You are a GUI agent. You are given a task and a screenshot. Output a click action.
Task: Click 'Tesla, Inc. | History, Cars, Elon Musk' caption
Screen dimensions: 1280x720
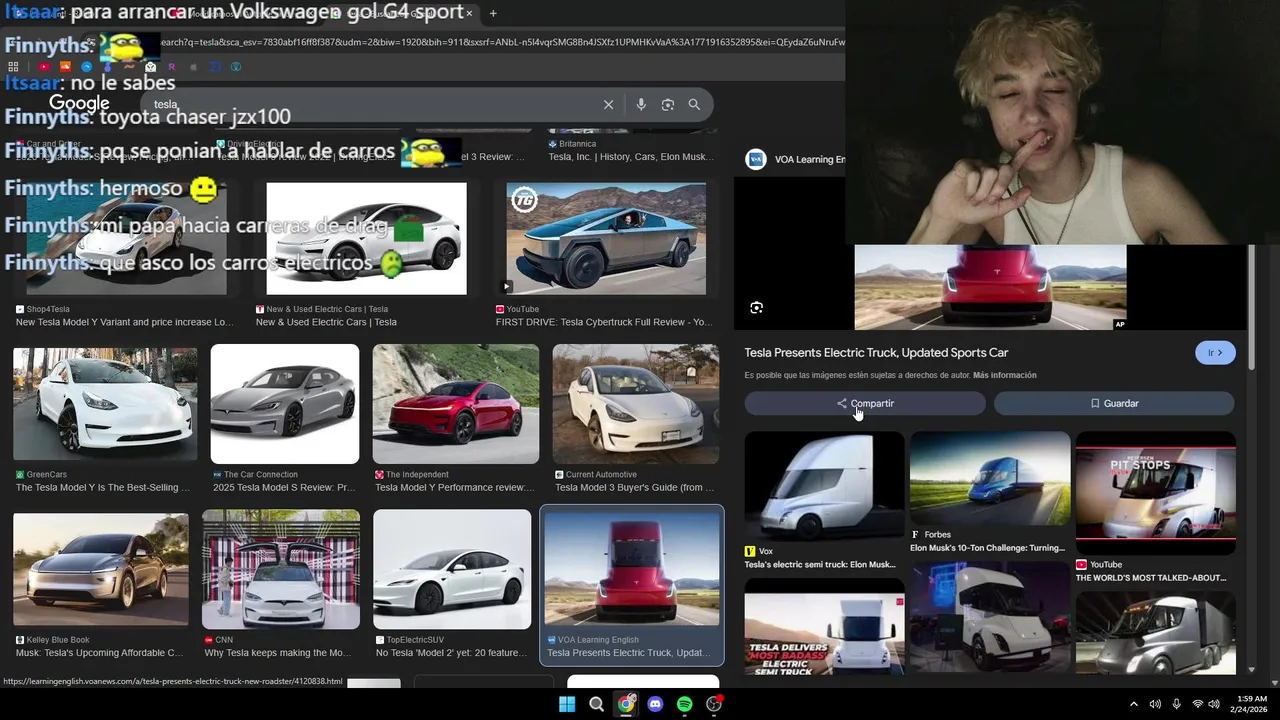pos(630,157)
